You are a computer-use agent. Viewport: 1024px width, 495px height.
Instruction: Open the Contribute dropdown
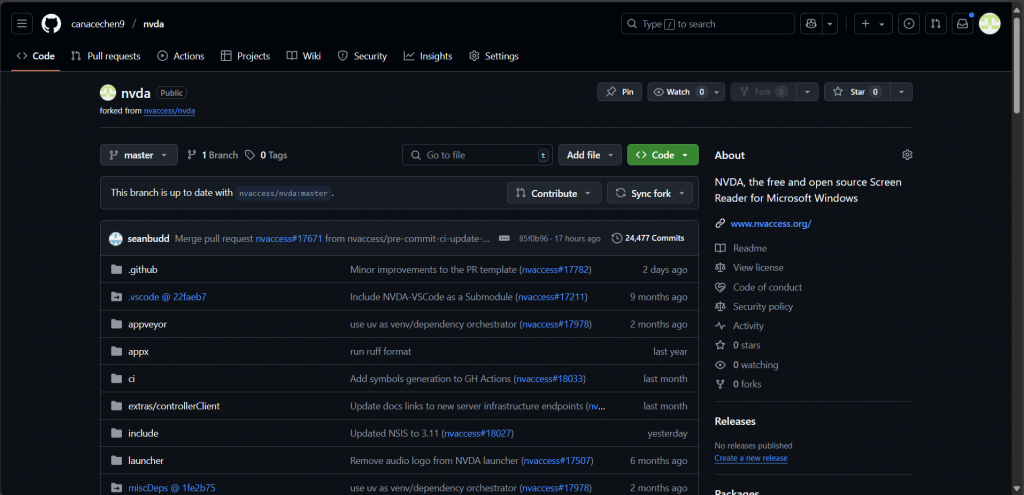554,193
